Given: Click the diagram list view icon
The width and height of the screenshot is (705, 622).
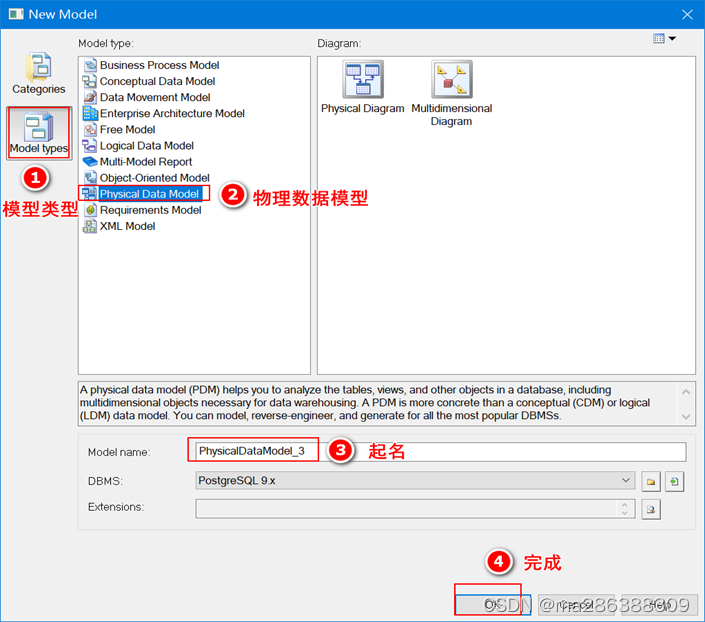Looking at the screenshot, I should point(659,38).
